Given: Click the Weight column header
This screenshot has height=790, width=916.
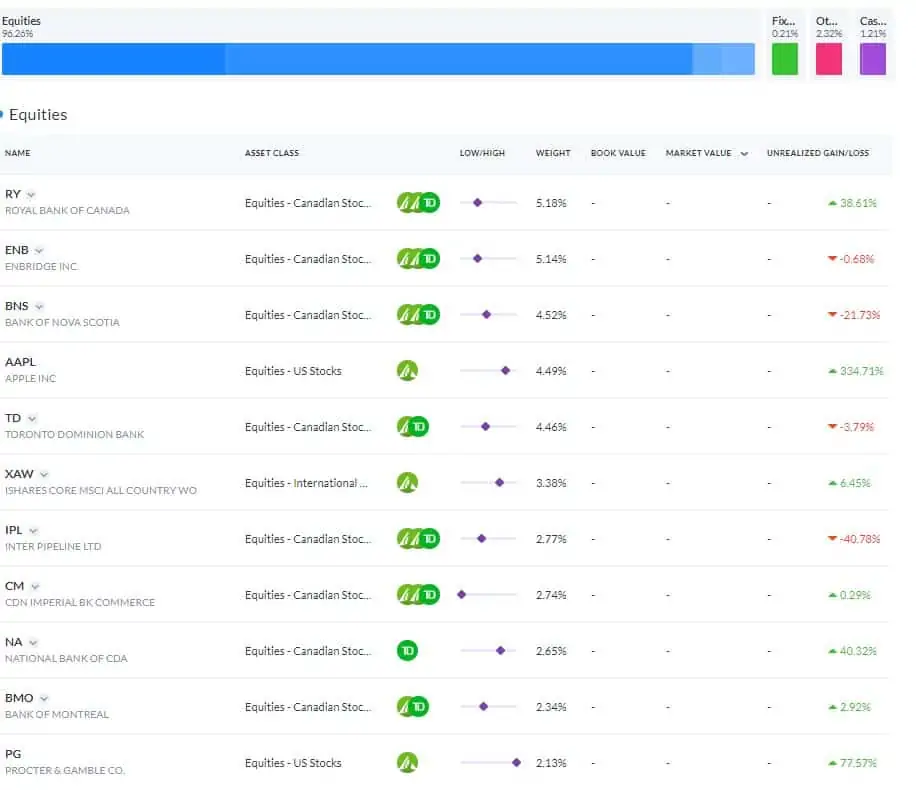Looking at the screenshot, I should [x=553, y=153].
